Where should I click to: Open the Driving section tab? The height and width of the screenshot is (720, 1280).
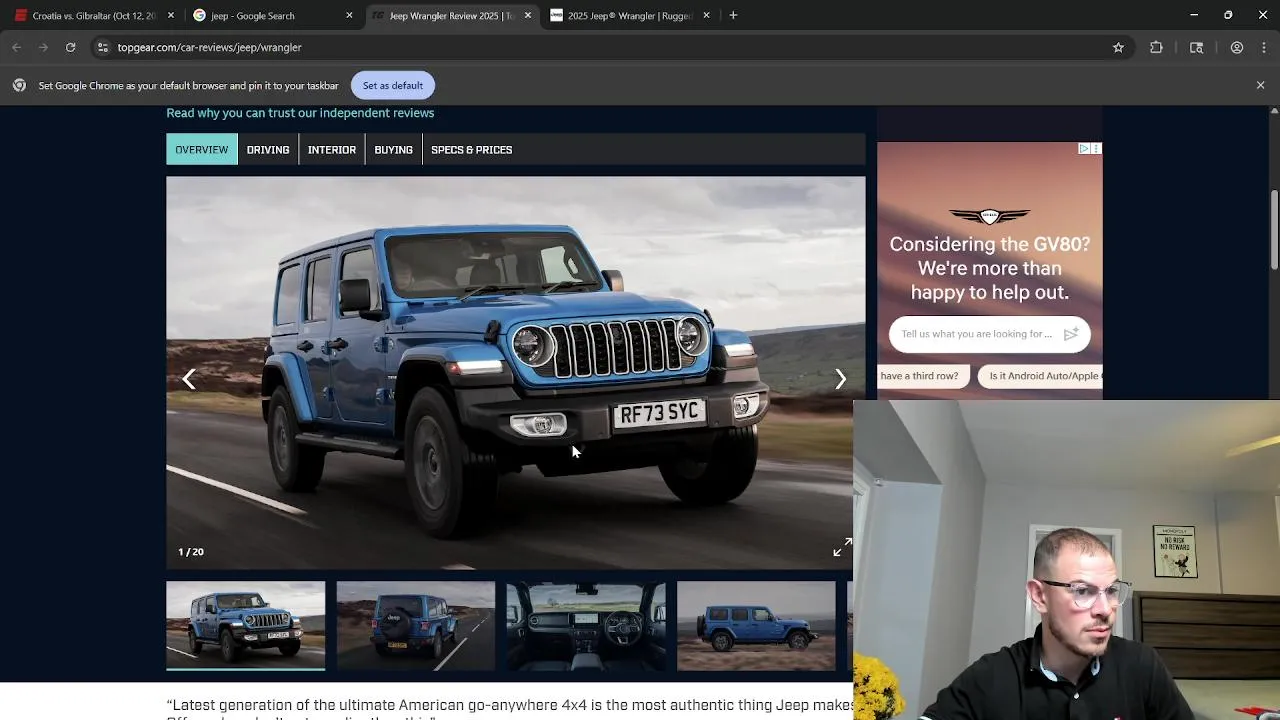click(268, 149)
